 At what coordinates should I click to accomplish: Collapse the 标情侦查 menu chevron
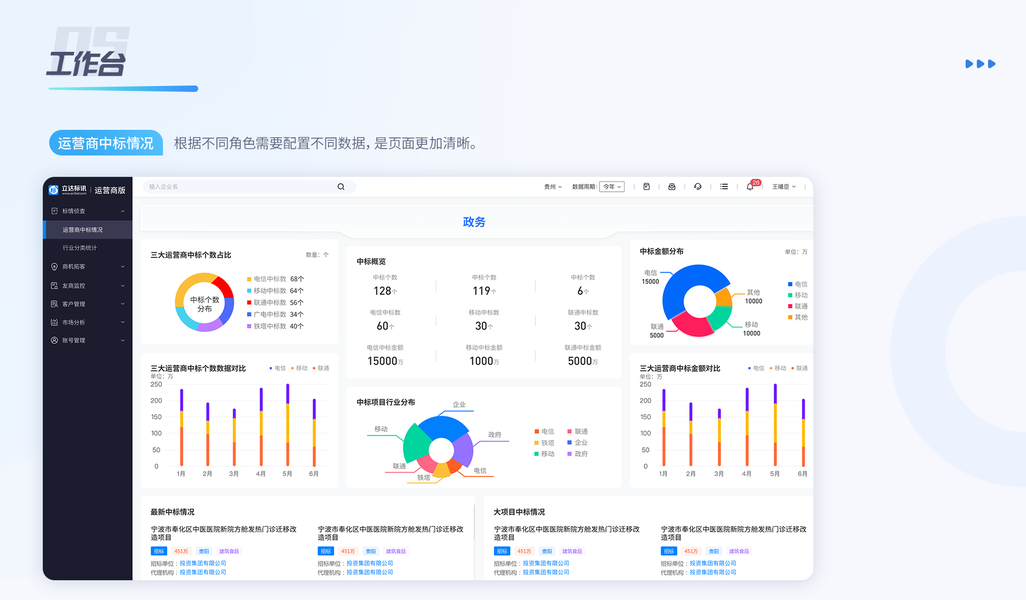coord(122,211)
